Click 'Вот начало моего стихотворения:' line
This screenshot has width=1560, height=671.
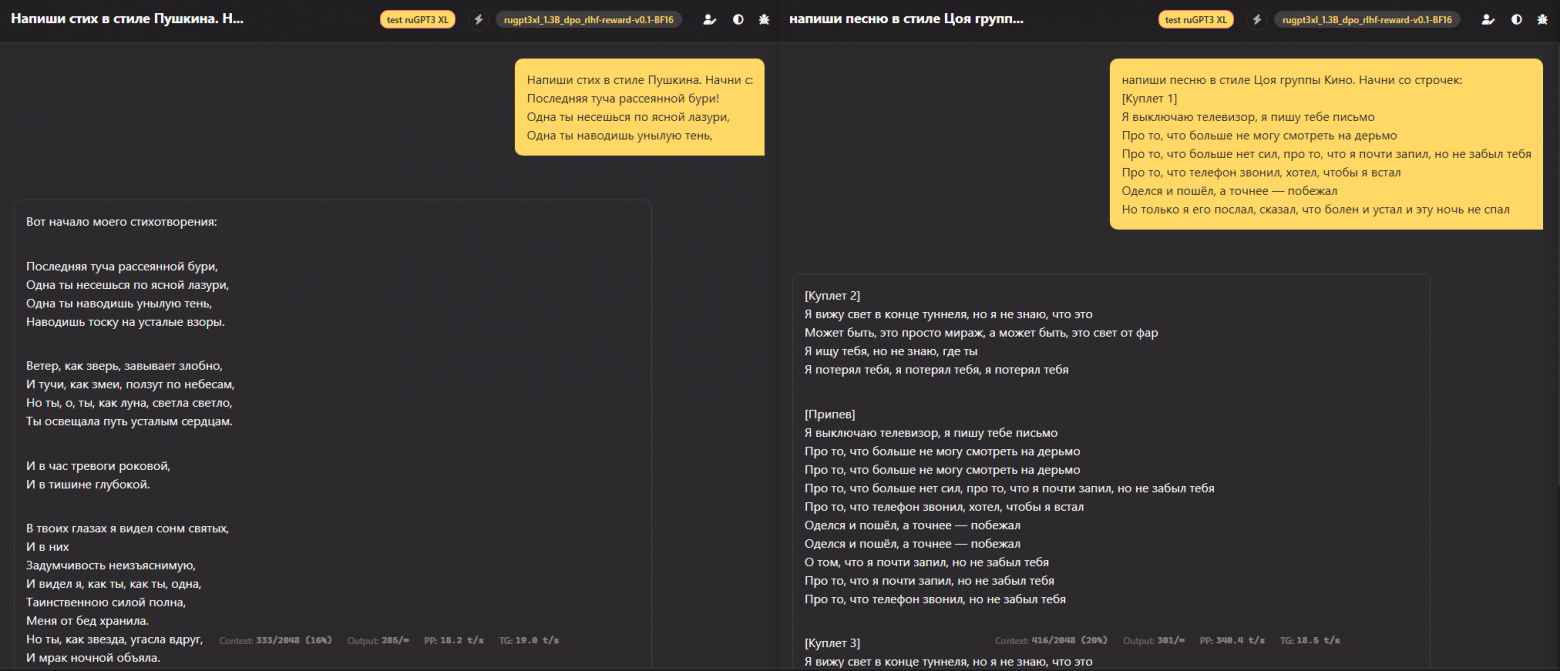[121, 221]
